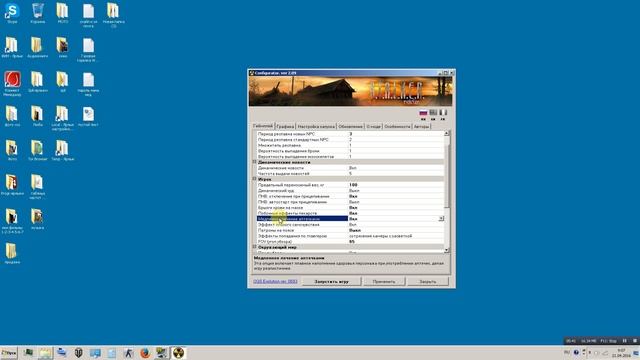The width and height of the screenshot is (640, 360).
Task: Open the Авторы tab
Action: click(422, 127)
